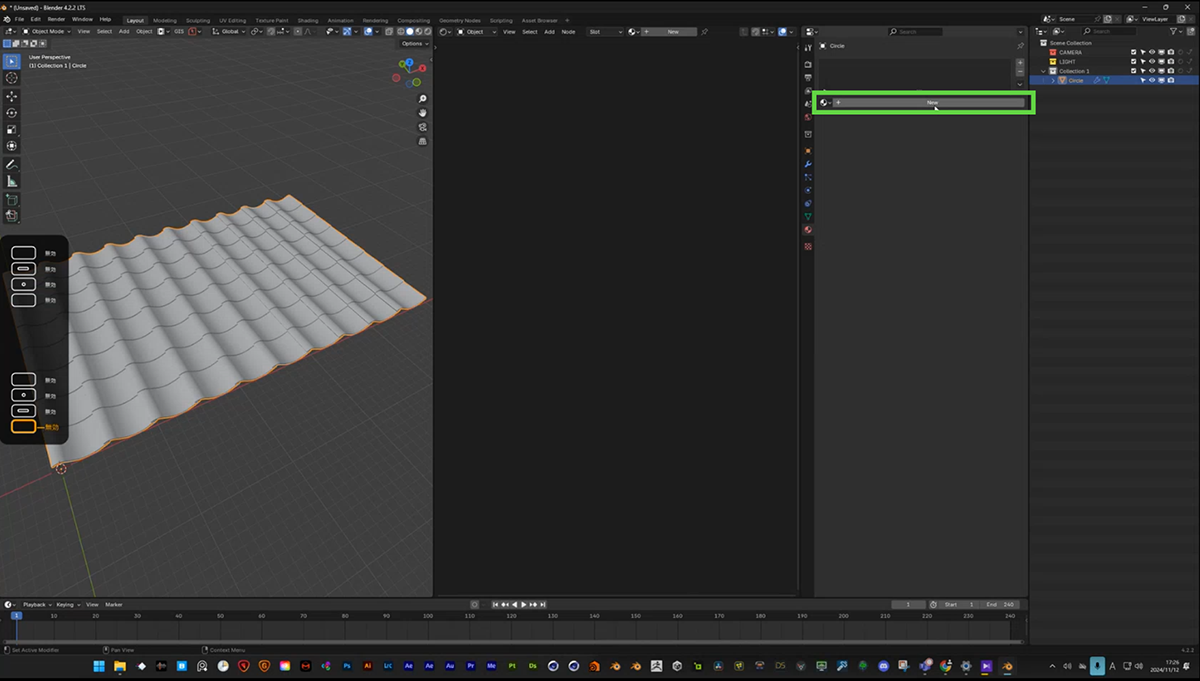Select the Scale tool in viewport toolbar
This screenshot has width=1200, height=681.
pyautogui.click(x=12, y=130)
